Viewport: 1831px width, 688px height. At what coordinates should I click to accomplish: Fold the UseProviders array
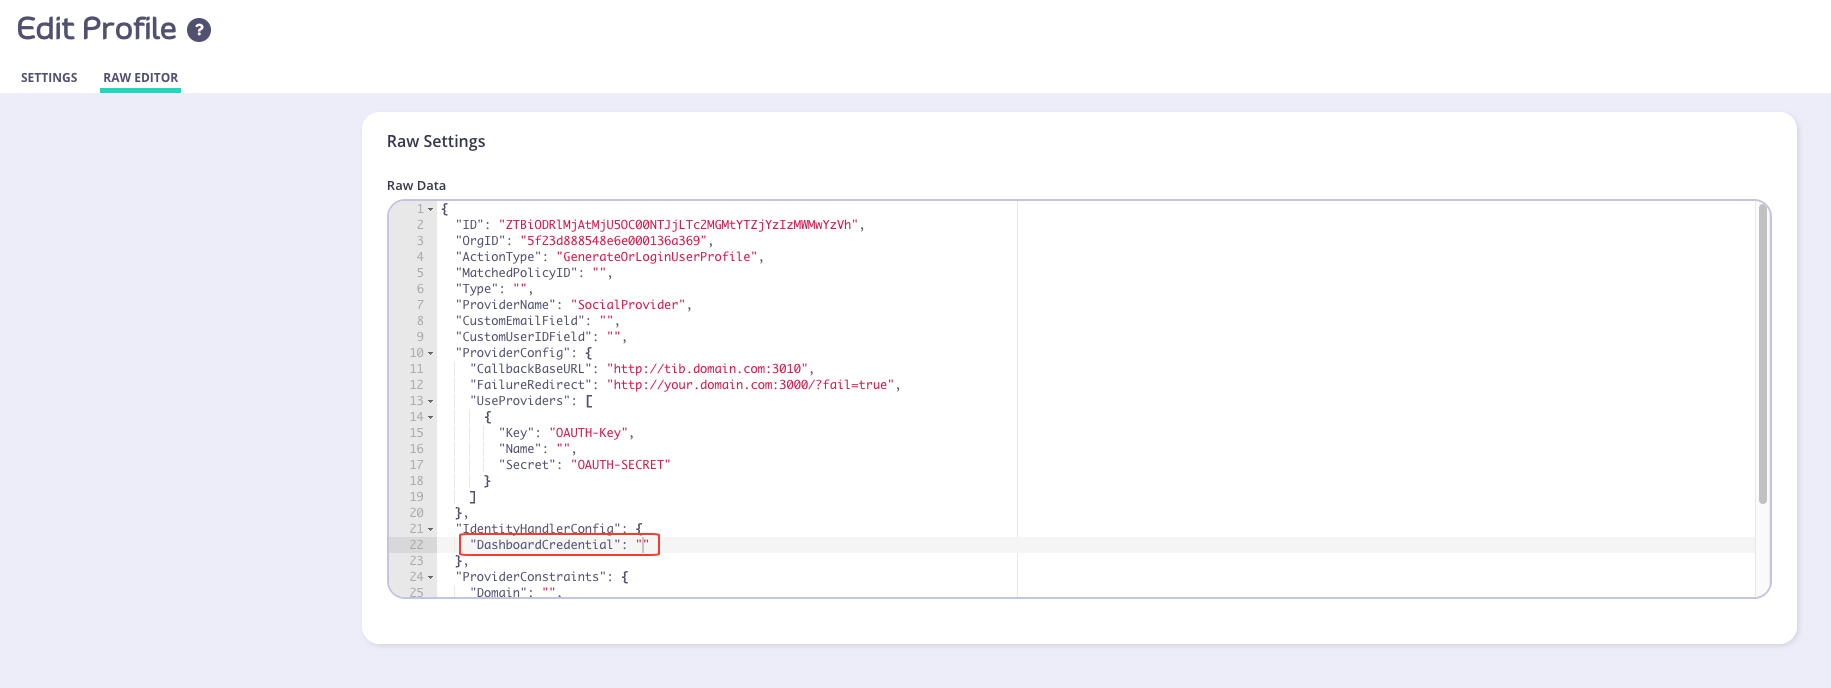click(x=431, y=402)
